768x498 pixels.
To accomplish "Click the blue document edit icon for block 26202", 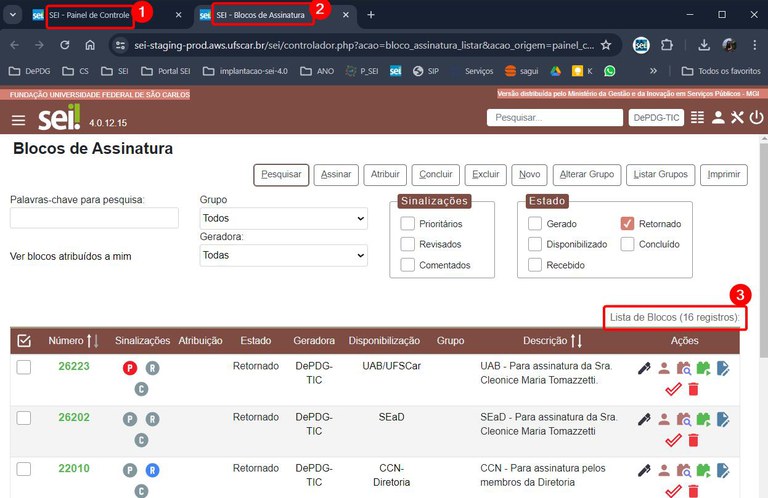I will point(723,418).
